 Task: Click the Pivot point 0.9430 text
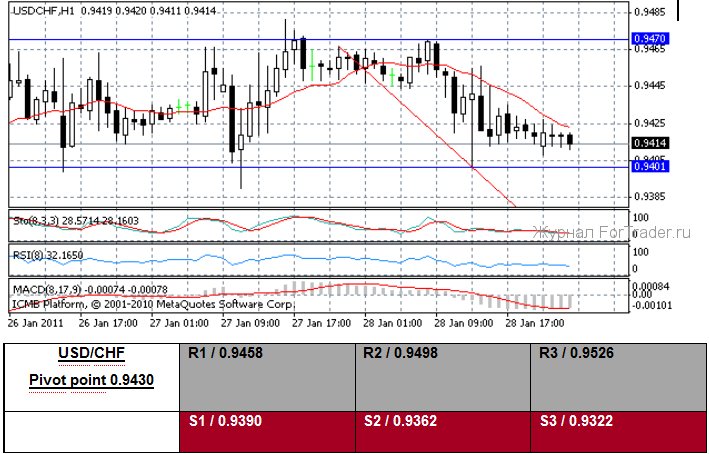(x=91, y=380)
